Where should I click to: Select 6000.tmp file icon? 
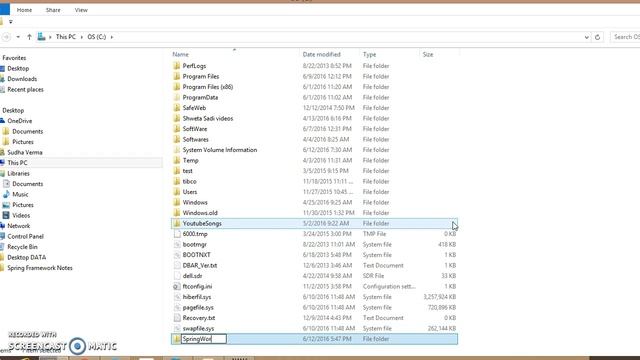pos(177,234)
